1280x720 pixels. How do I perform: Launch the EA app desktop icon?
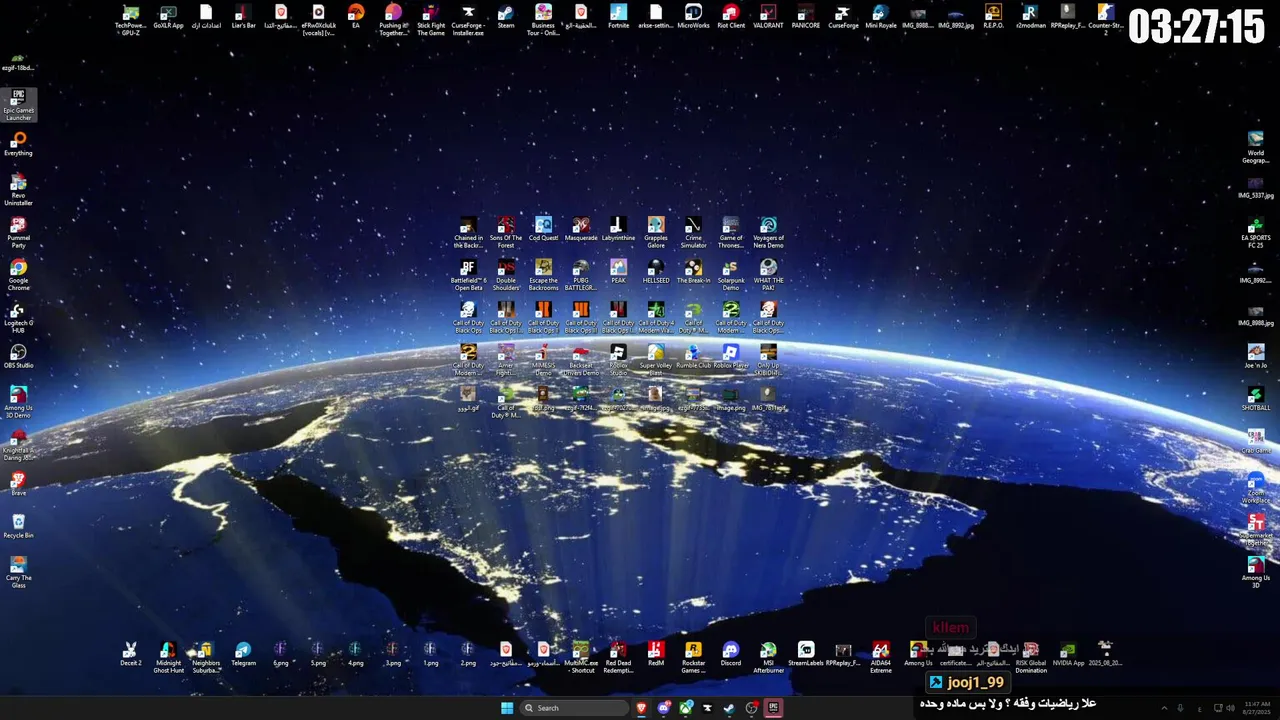coord(356,17)
